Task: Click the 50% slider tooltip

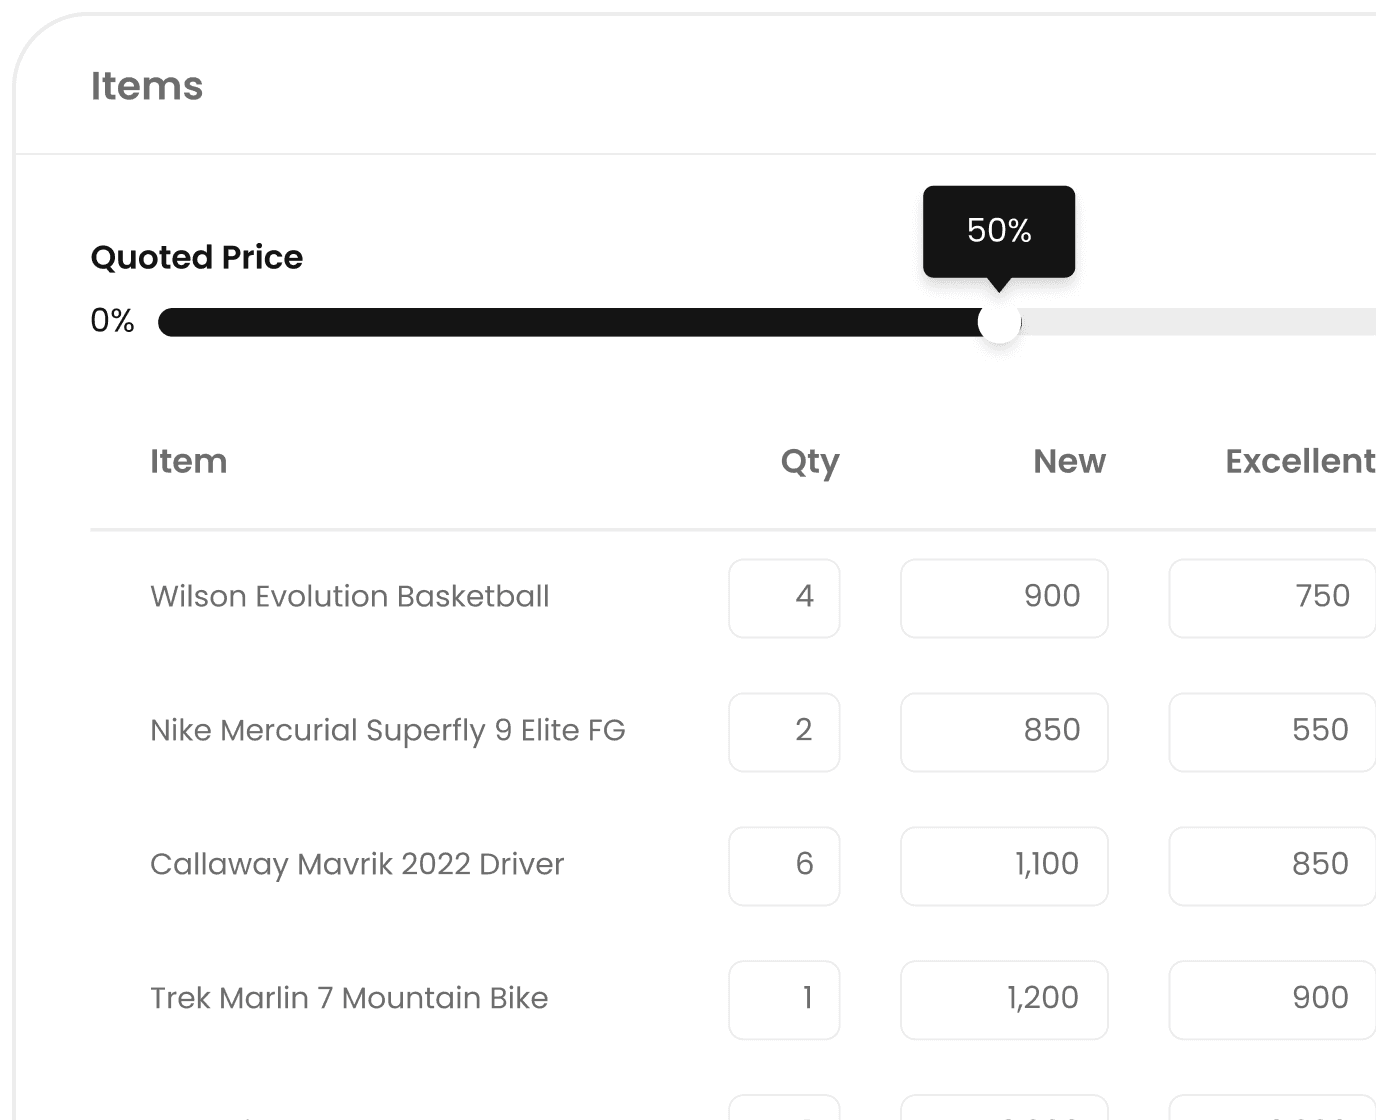Action: 999,231
